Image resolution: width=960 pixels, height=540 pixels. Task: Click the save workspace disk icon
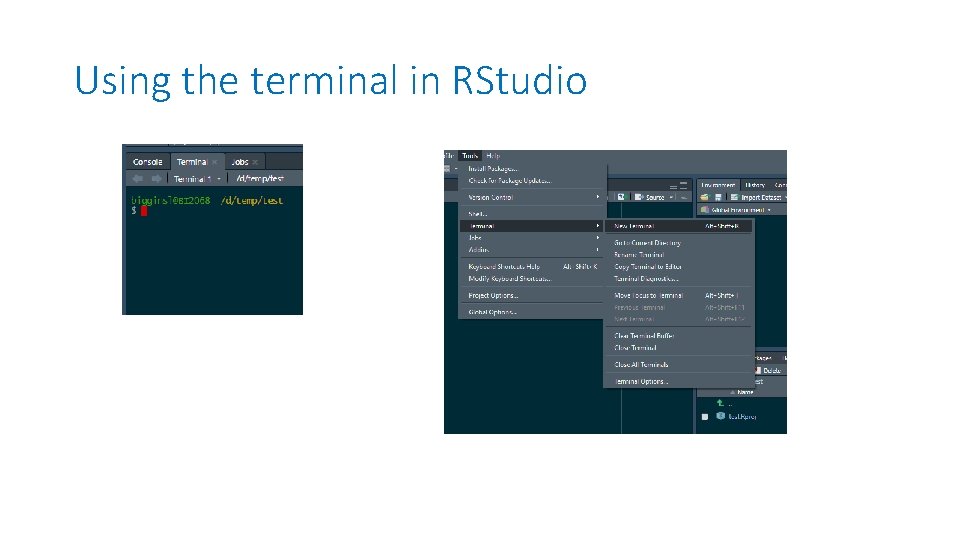pyautogui.click(x=718, y=197)
